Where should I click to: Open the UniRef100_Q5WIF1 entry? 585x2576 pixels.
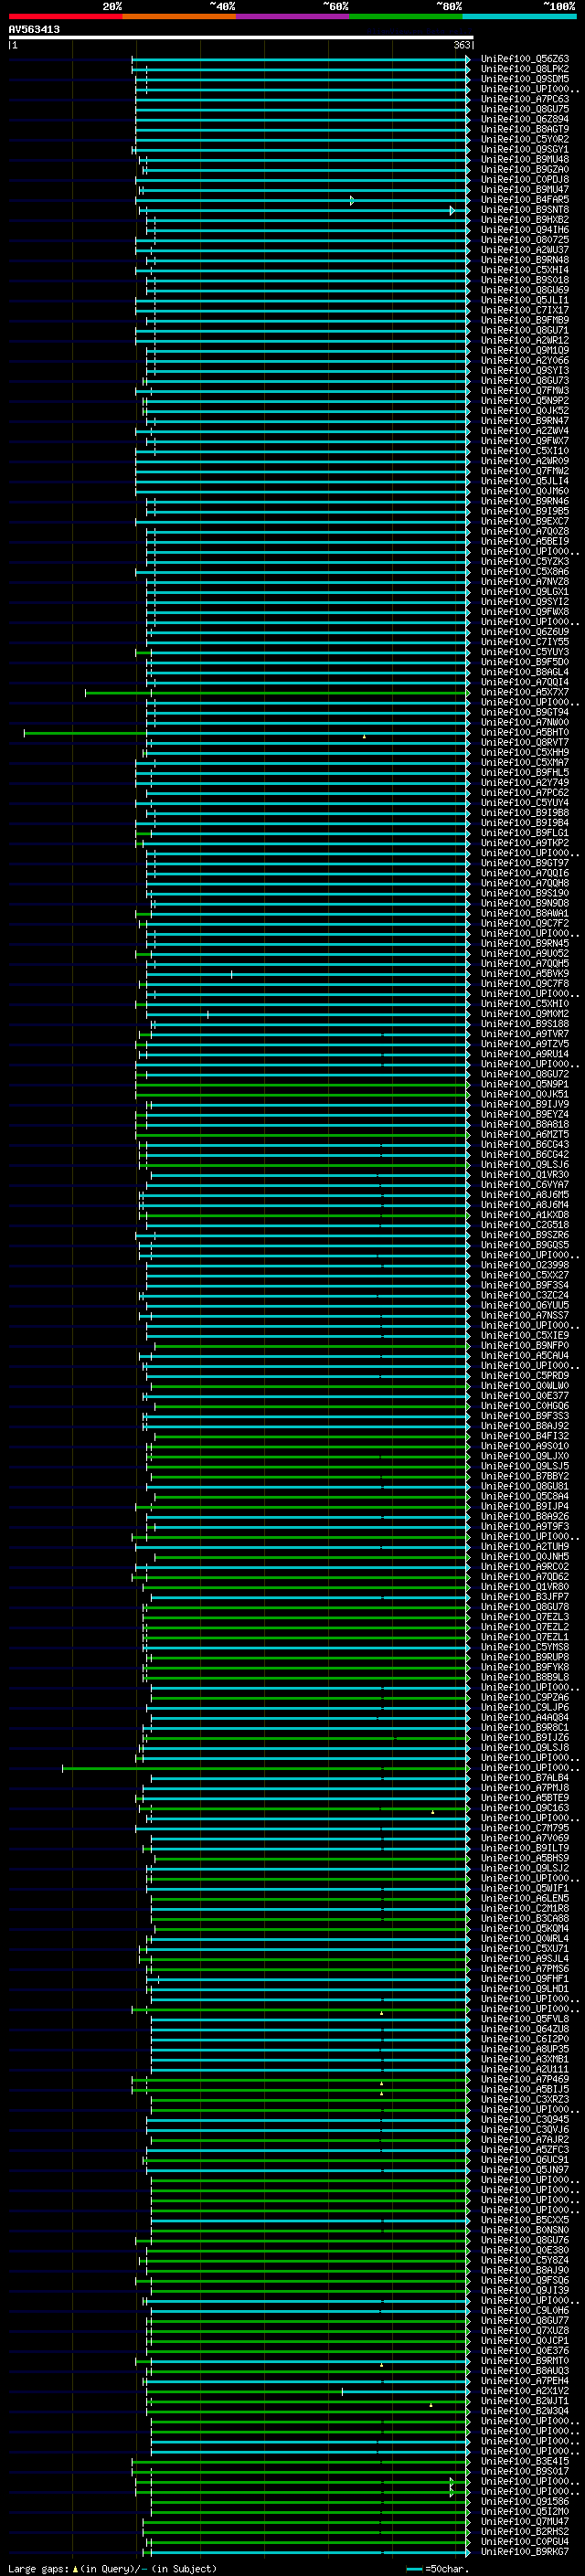(525, 1889)
